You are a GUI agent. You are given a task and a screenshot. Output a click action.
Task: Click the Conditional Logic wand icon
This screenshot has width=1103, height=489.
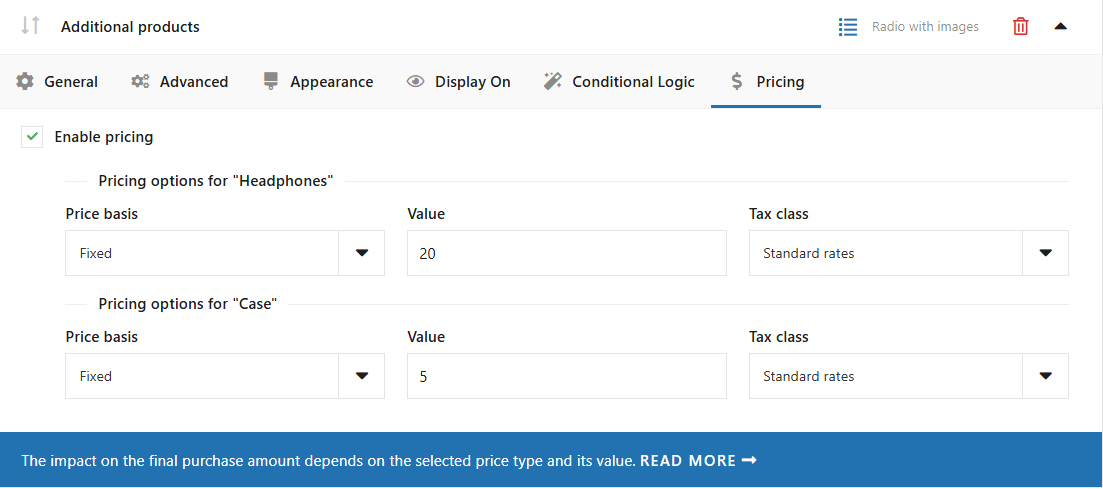[553, 82]
